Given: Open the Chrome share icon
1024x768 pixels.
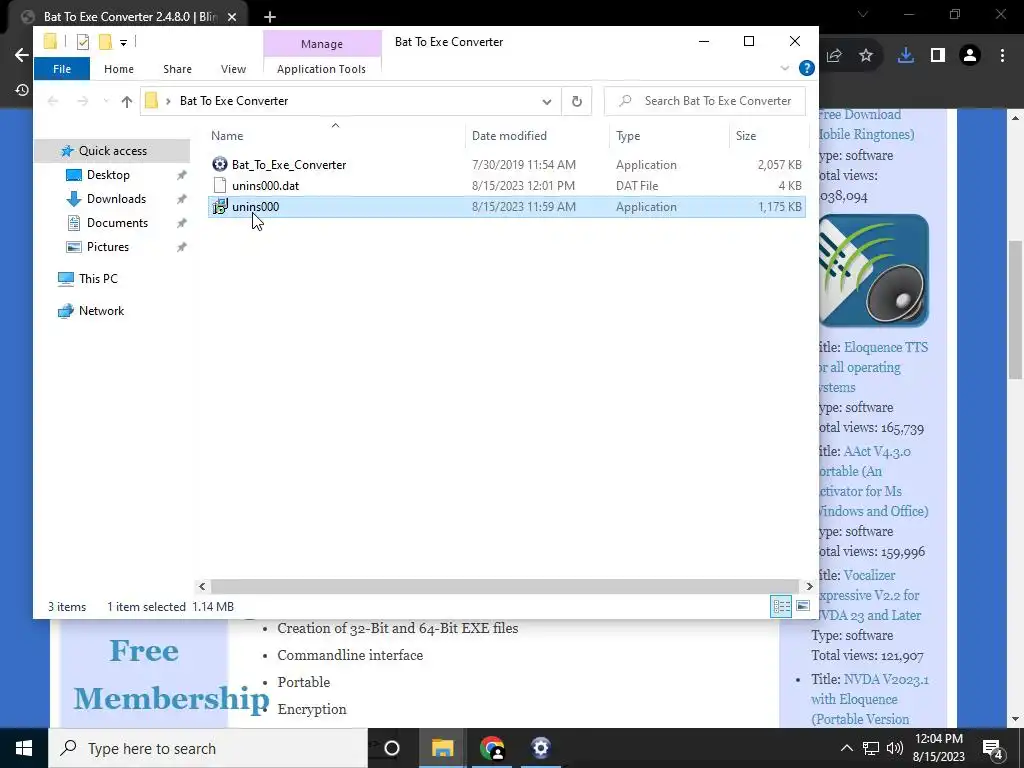Looking at the screenshot, I should [834, 56].
